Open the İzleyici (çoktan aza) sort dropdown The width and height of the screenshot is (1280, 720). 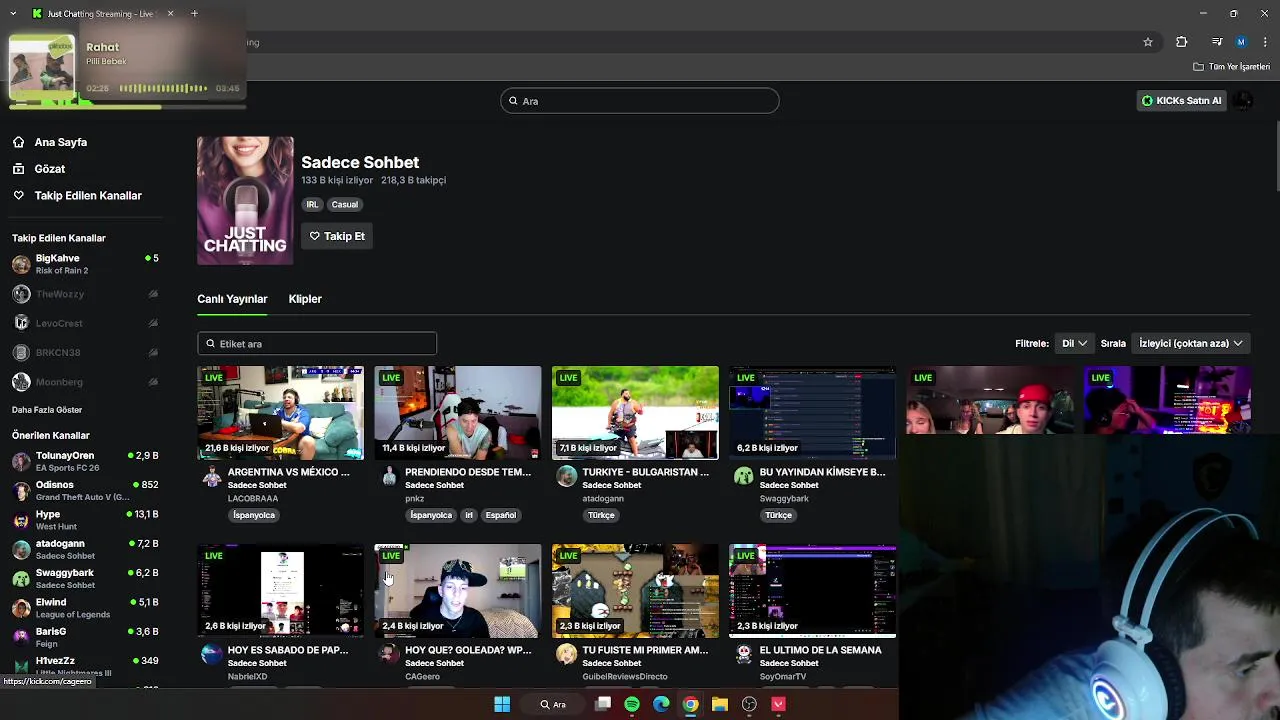coord(1191,343)
